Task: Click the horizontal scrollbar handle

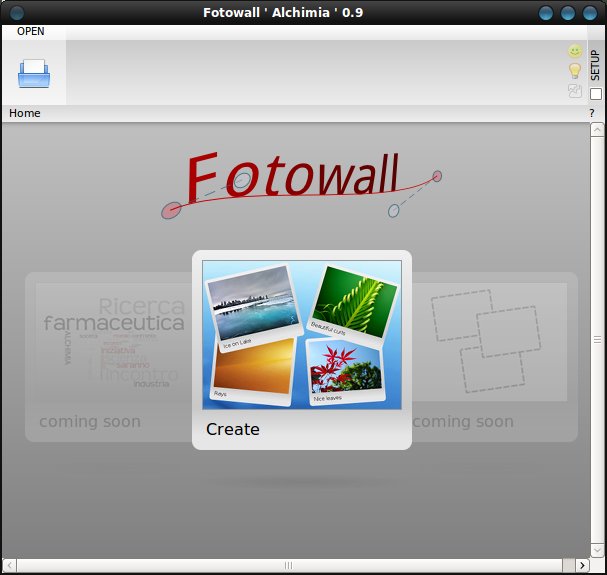Action: [x=289, y=565]
